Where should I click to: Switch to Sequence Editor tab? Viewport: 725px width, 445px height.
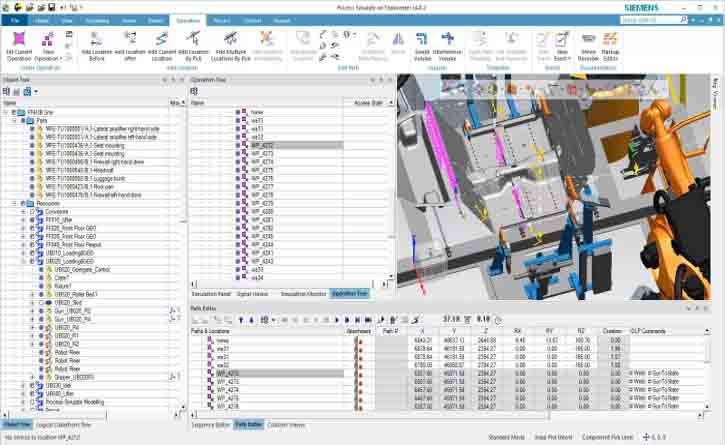click(210, 424)
